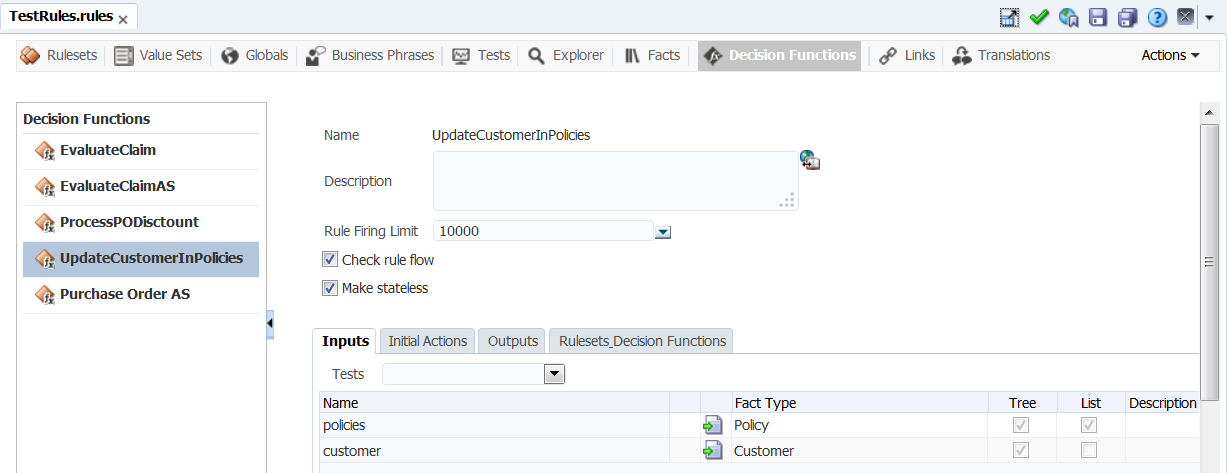Open the Actions dropdown menu
The image size is (1227, 473).
point(1170,56)
